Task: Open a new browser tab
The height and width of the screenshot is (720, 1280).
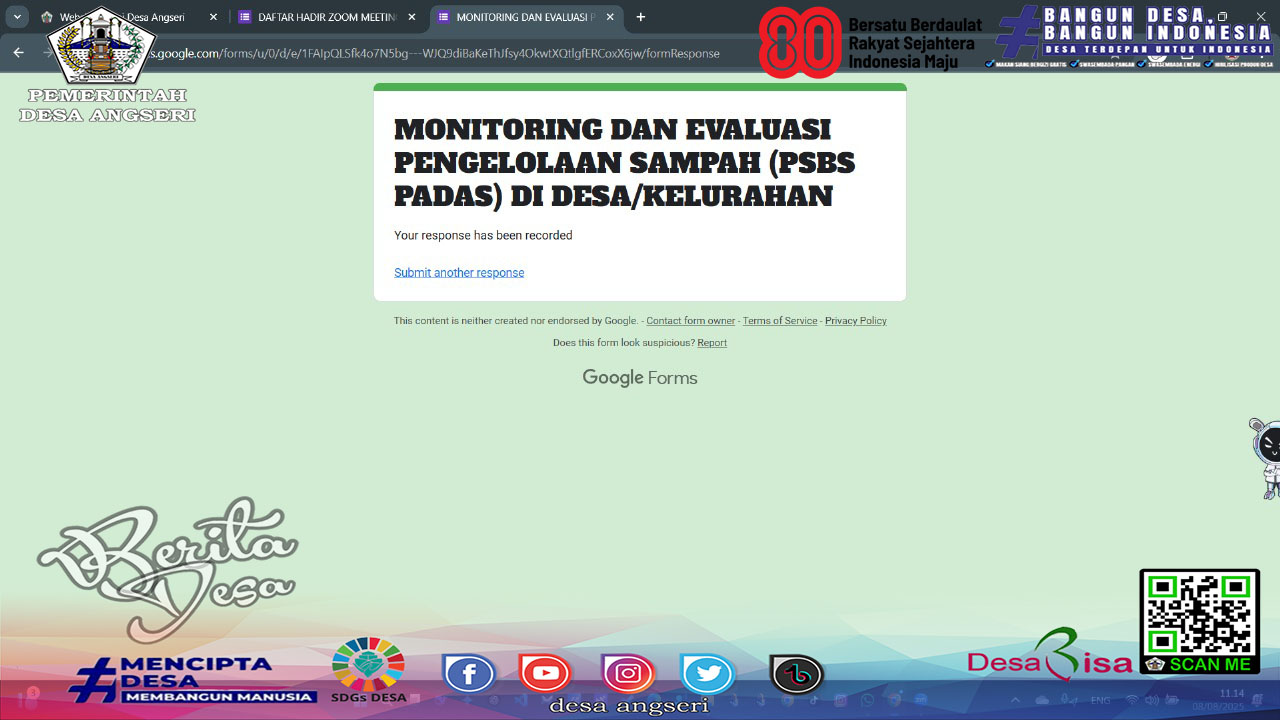Action: [x=641, y=17]
